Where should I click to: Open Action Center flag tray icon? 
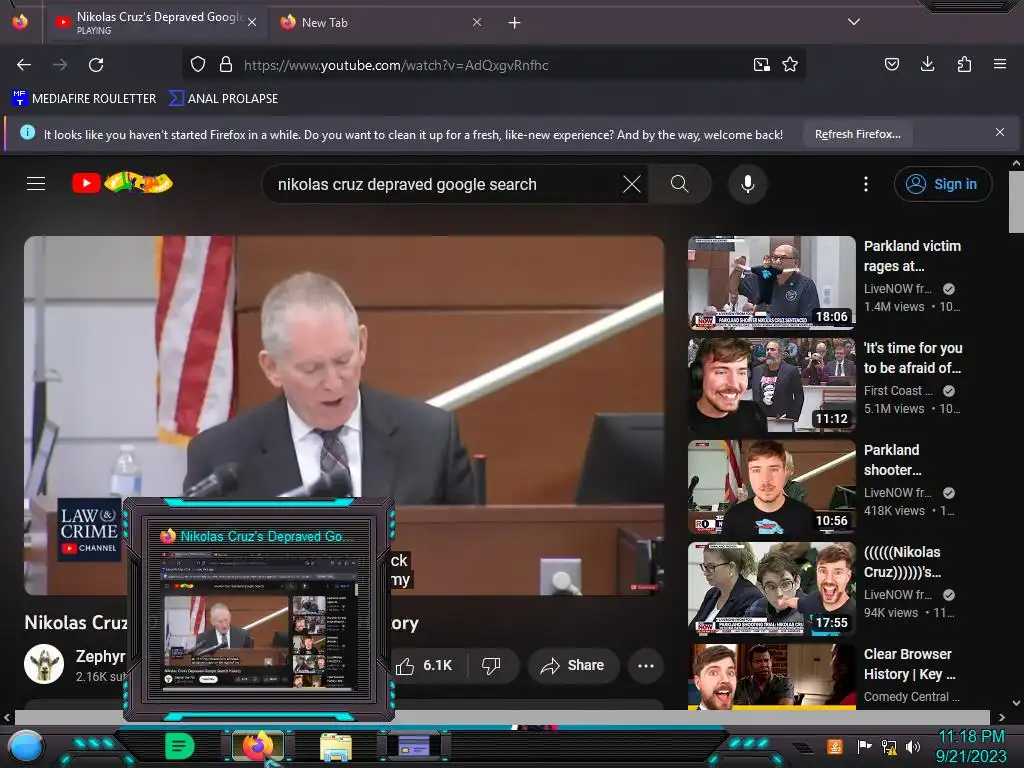tap(864, 746)
